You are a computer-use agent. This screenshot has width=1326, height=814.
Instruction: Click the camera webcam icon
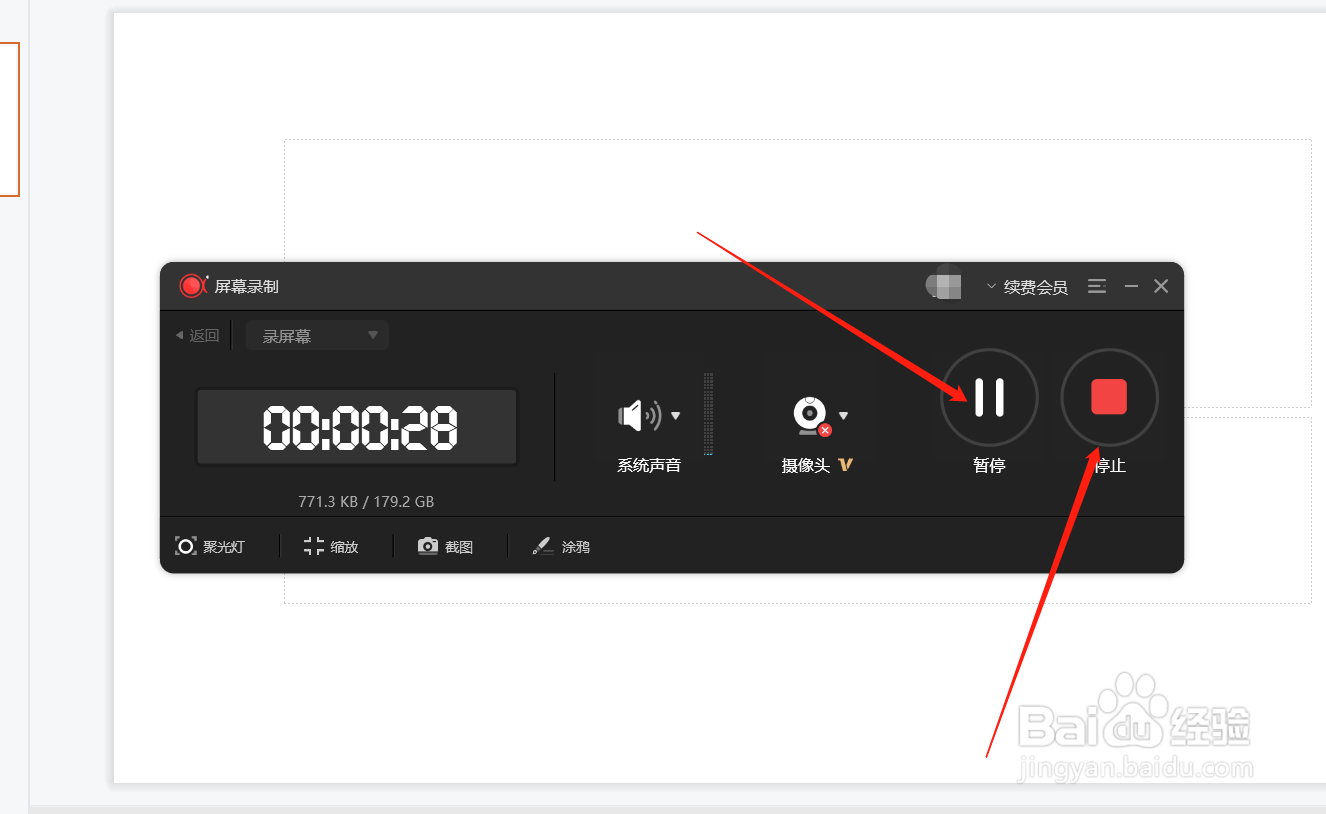[811, 416]
